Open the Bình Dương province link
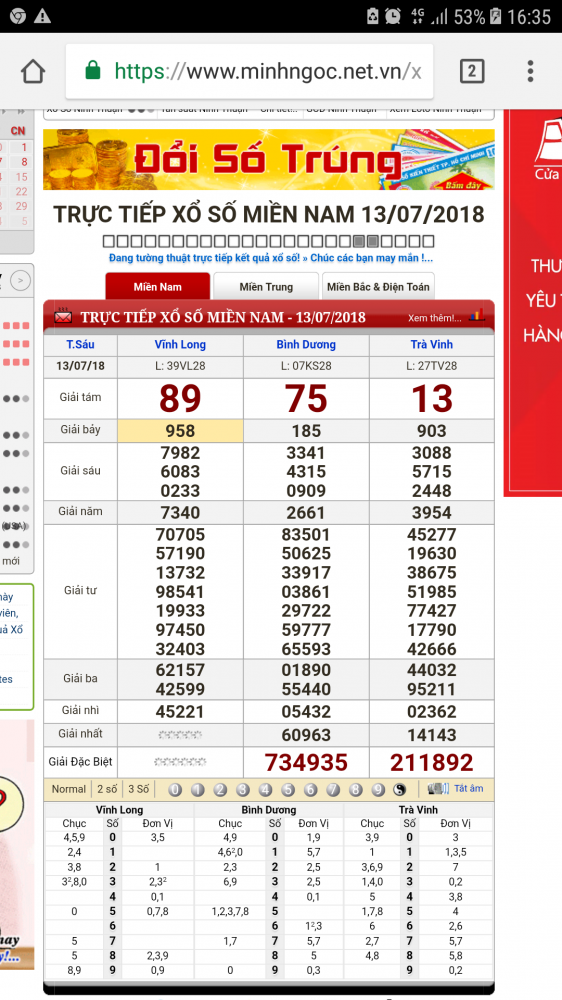 [x=306, y=344]
